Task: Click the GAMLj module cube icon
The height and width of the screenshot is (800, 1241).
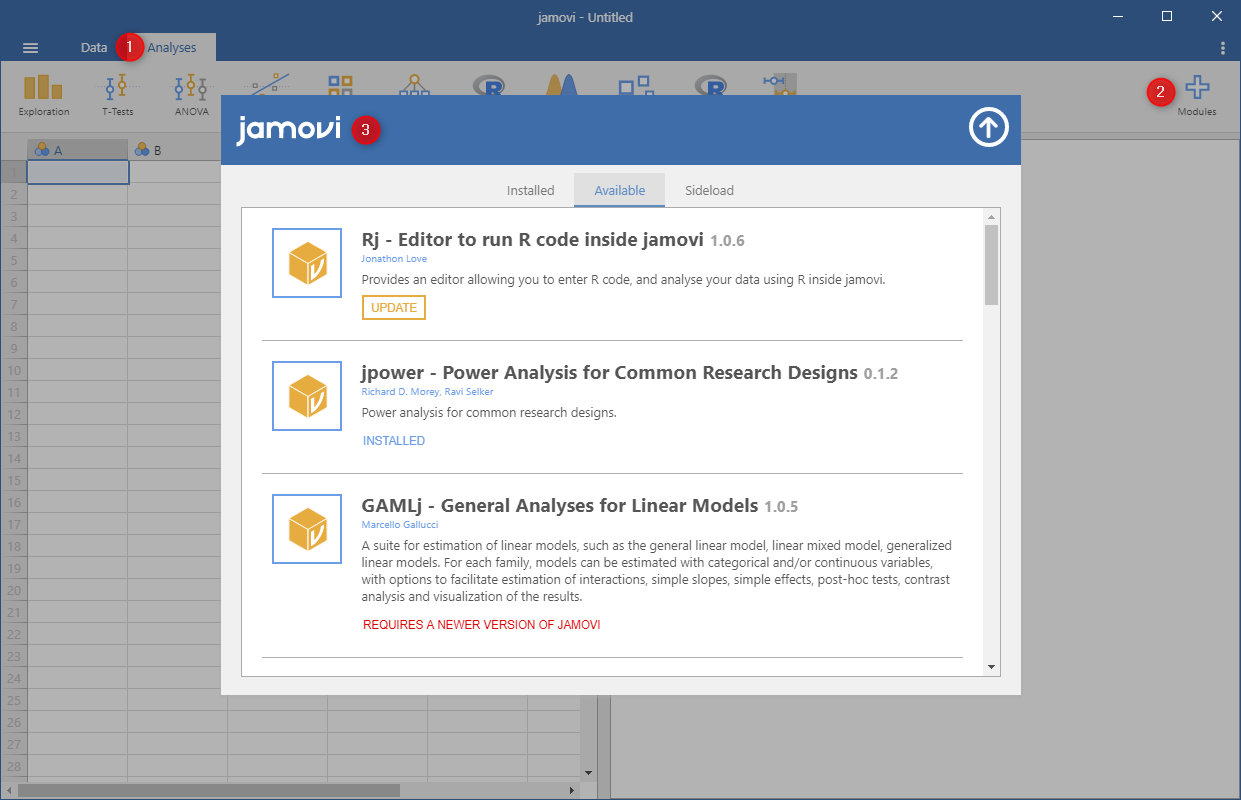Action: 307,528
